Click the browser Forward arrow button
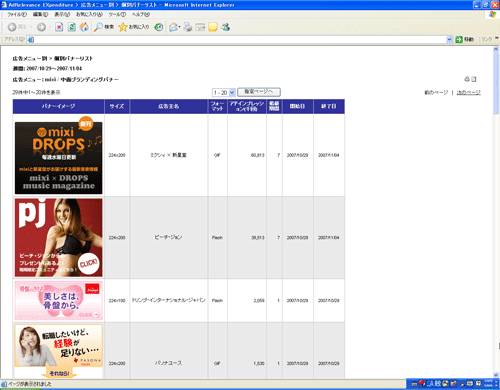500x390 pixels. pyautogui.click(x=41, y=27)
